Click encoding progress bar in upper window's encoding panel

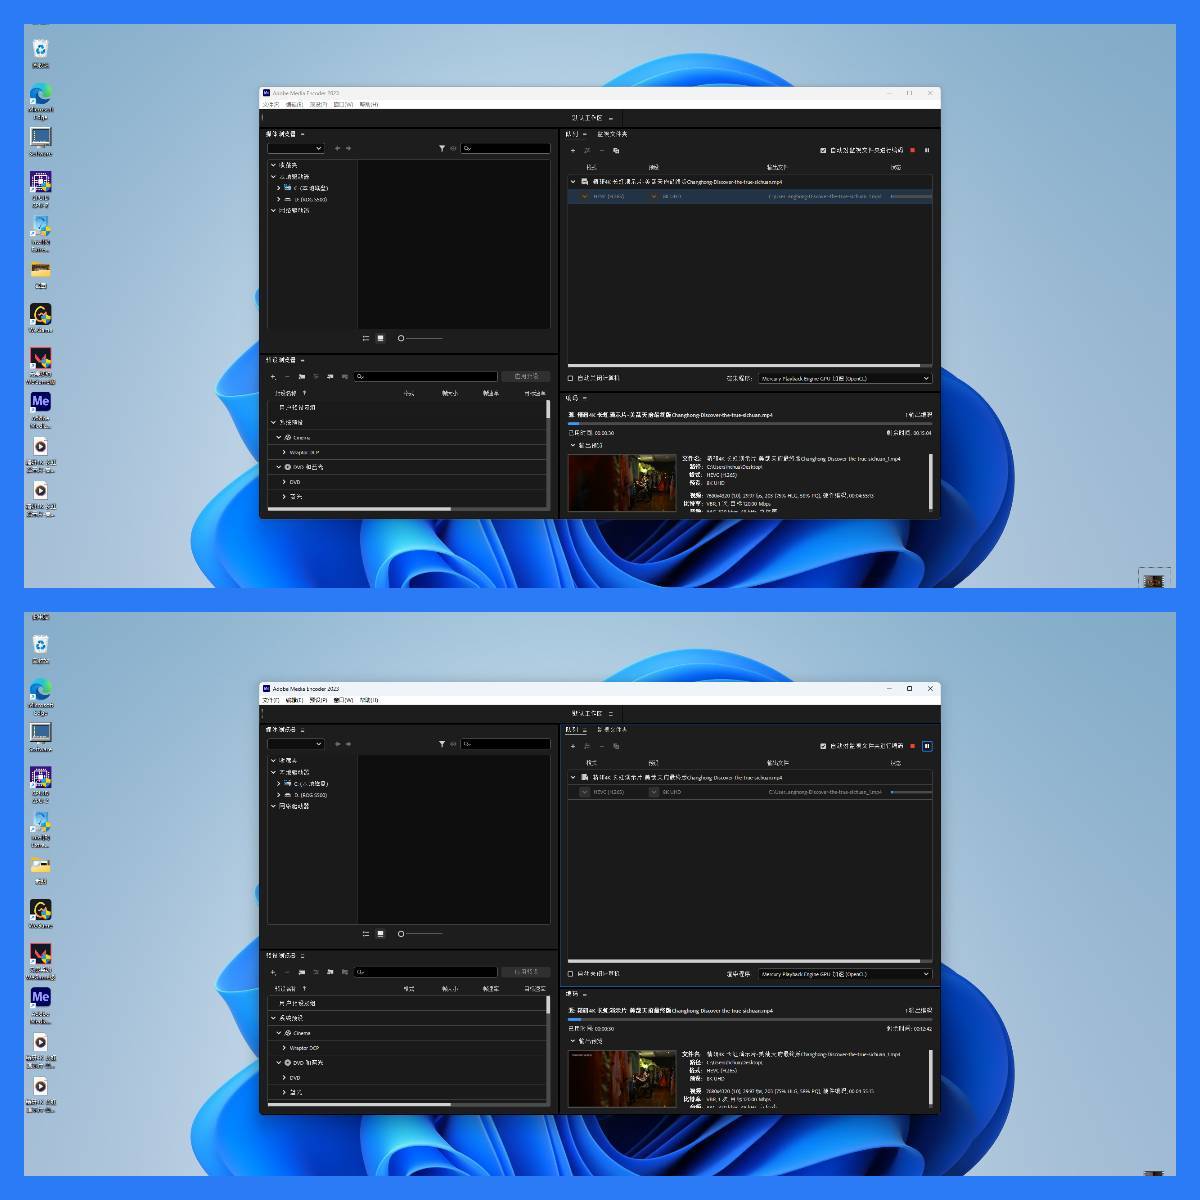coord(750,424)
